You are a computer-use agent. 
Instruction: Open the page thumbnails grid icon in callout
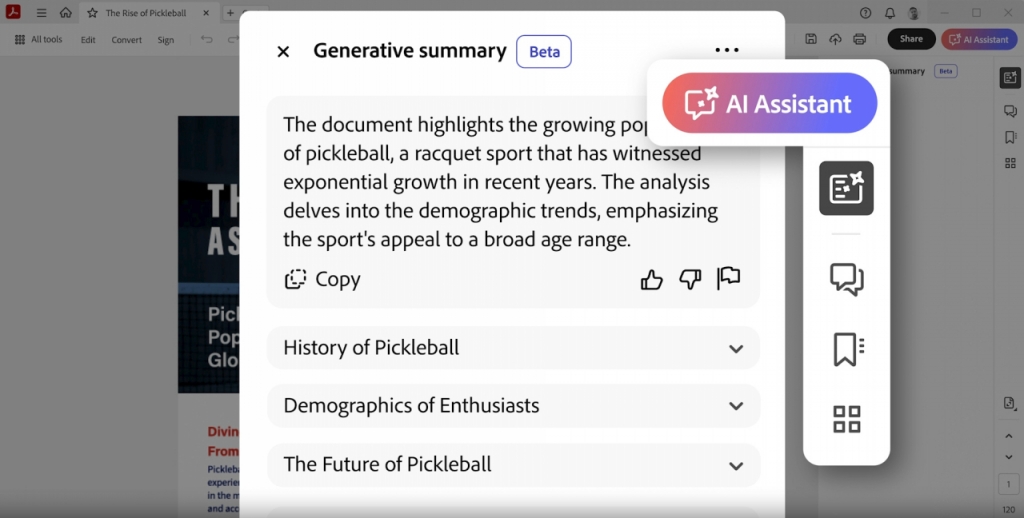[x=846, y=419]
